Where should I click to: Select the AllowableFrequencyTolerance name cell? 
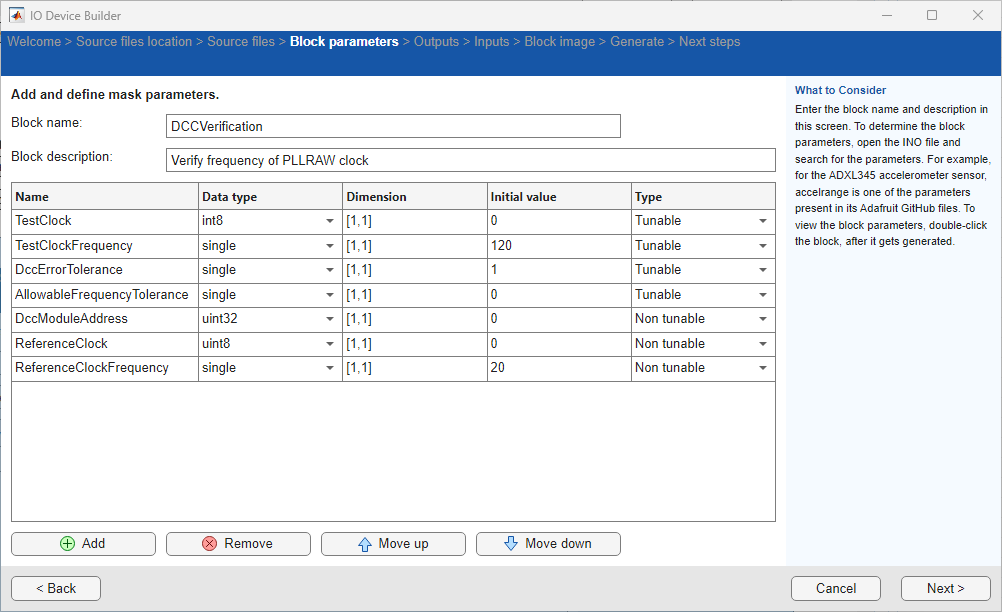coord(103,294)
